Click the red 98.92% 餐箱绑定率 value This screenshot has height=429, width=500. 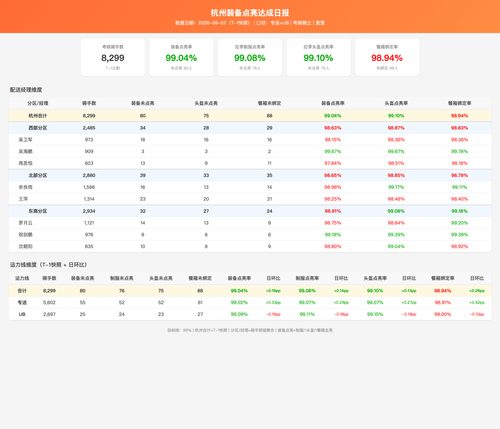[x=459, y=247]
